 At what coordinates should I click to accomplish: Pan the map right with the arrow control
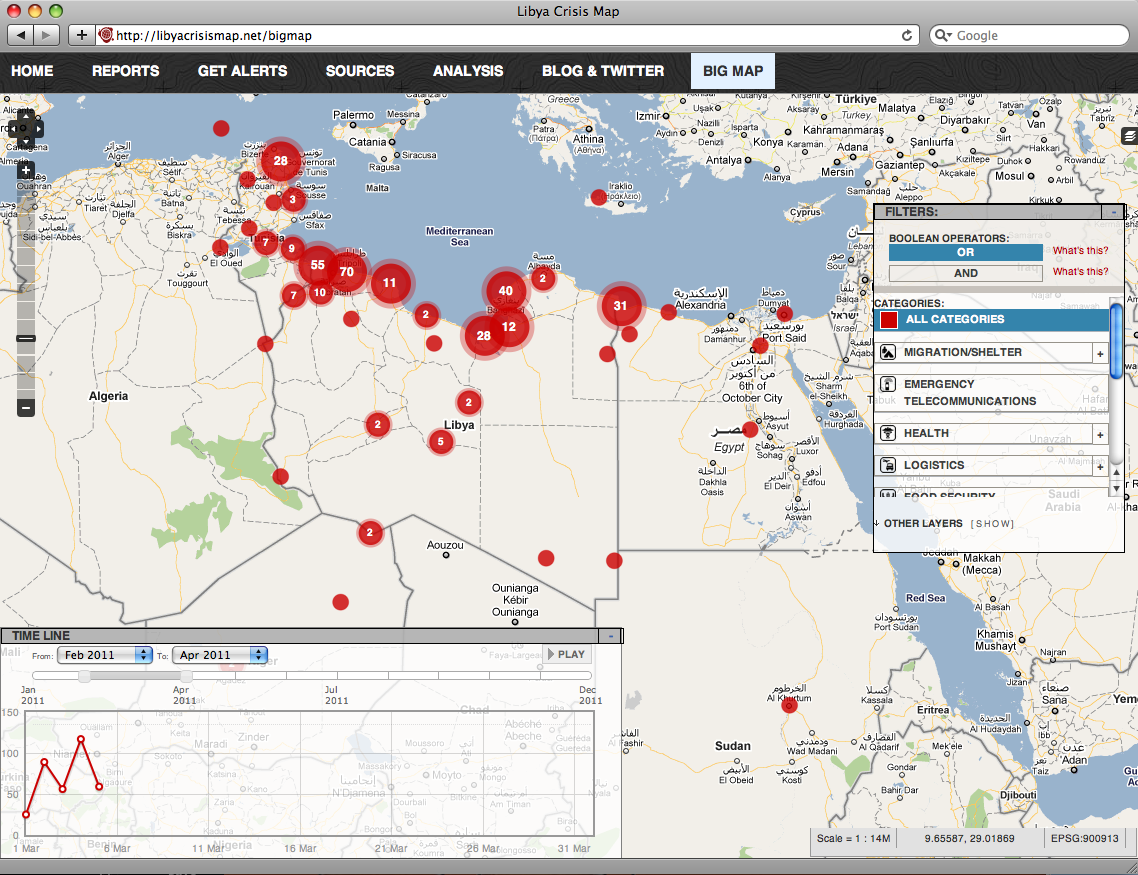coord(38,128)
